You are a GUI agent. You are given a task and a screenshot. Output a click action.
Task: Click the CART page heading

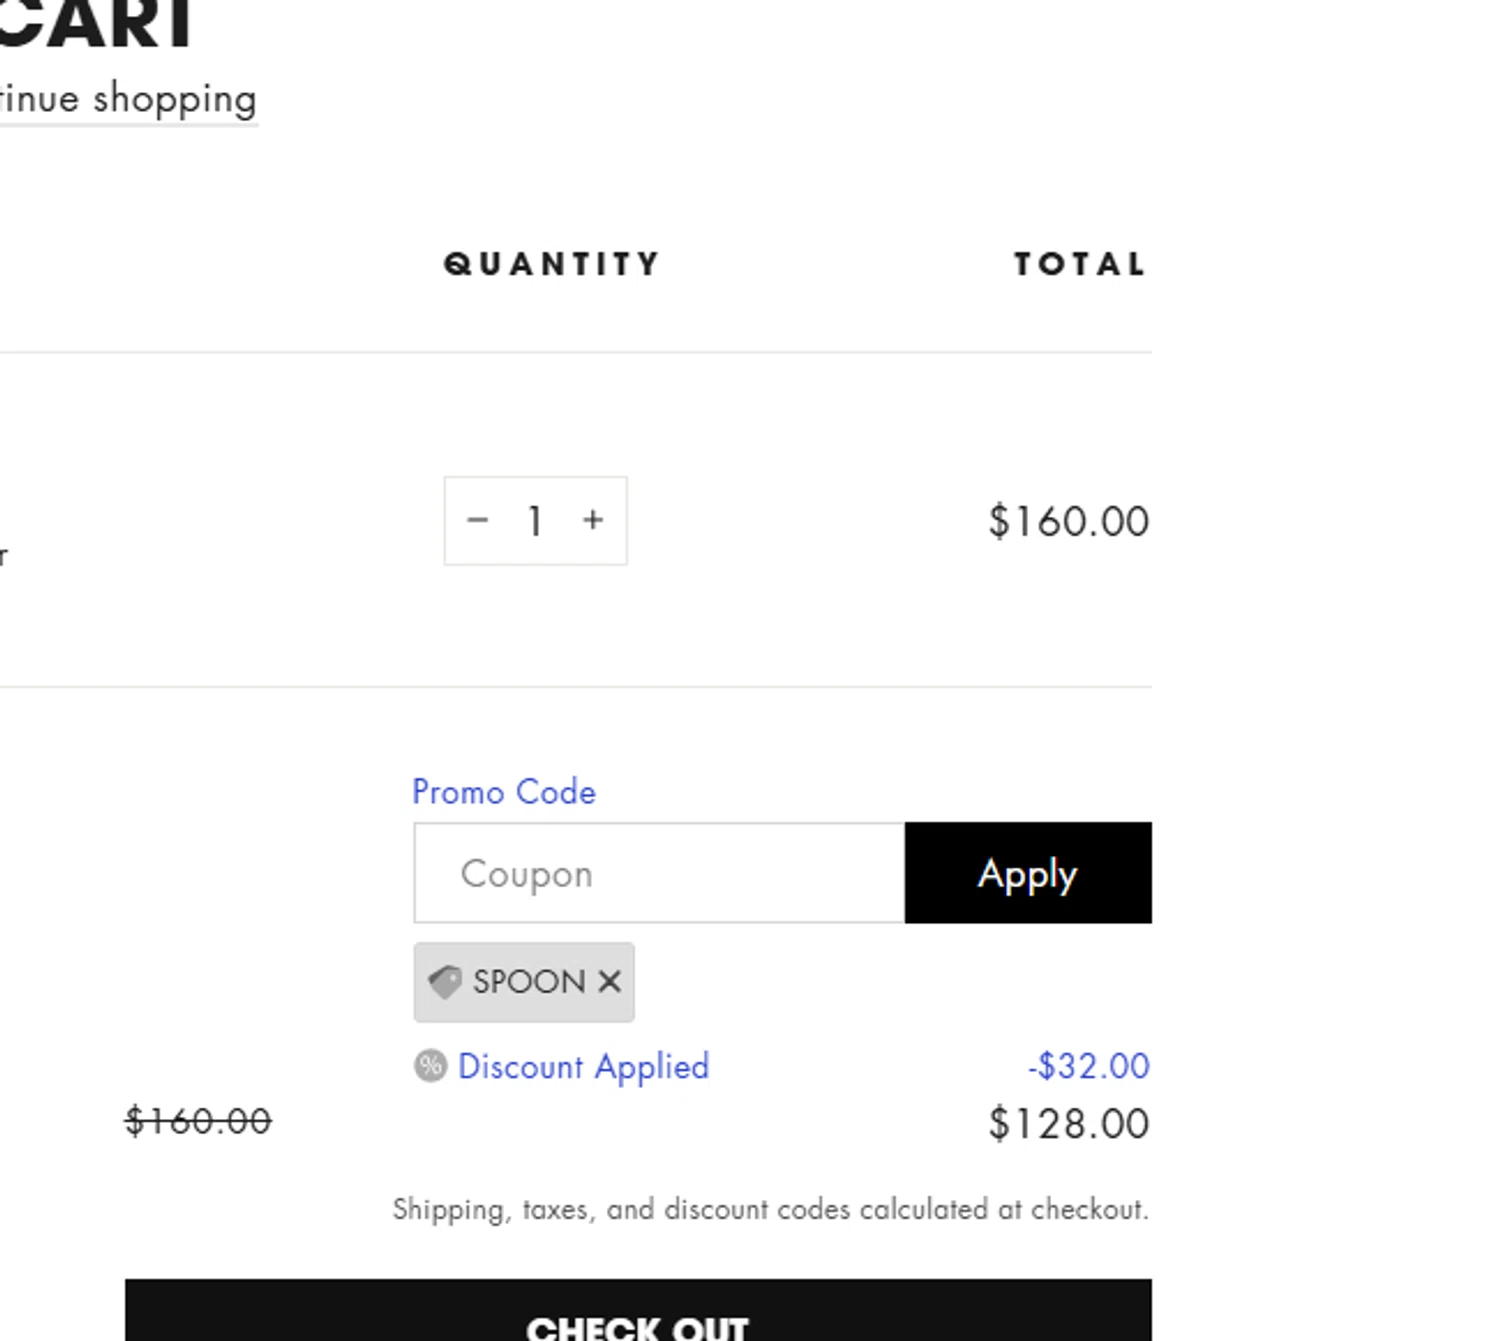pyautogui.click(x=96, y=24)
